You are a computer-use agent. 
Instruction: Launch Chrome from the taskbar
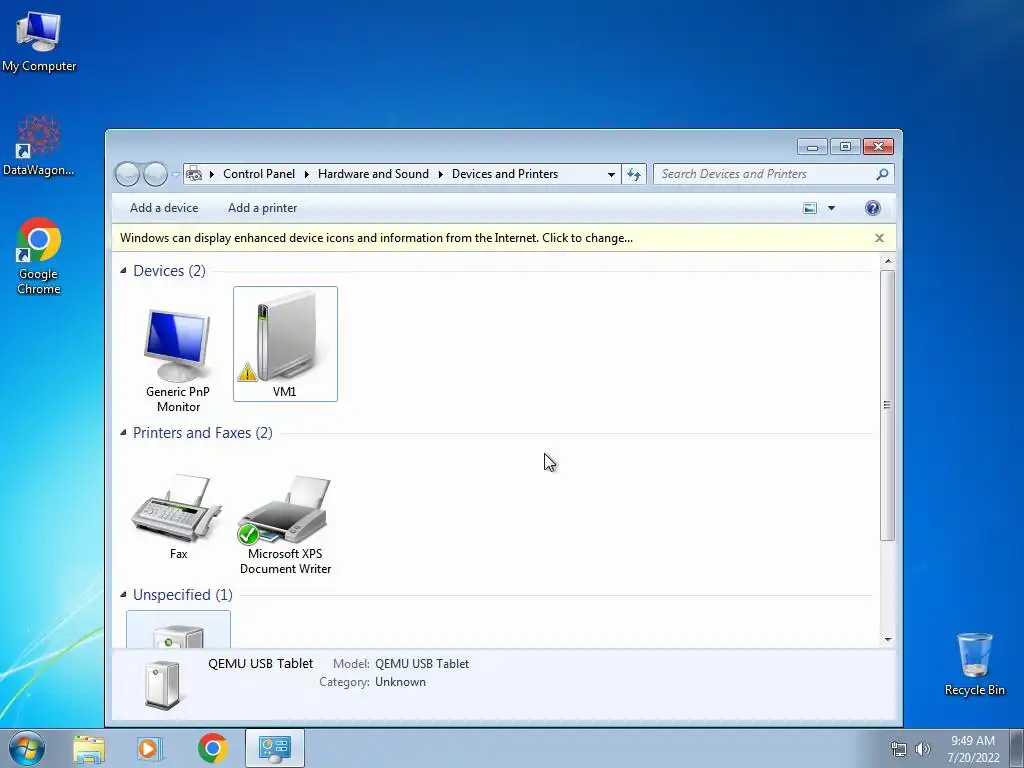pyautogui.click(x=212, y=748)
